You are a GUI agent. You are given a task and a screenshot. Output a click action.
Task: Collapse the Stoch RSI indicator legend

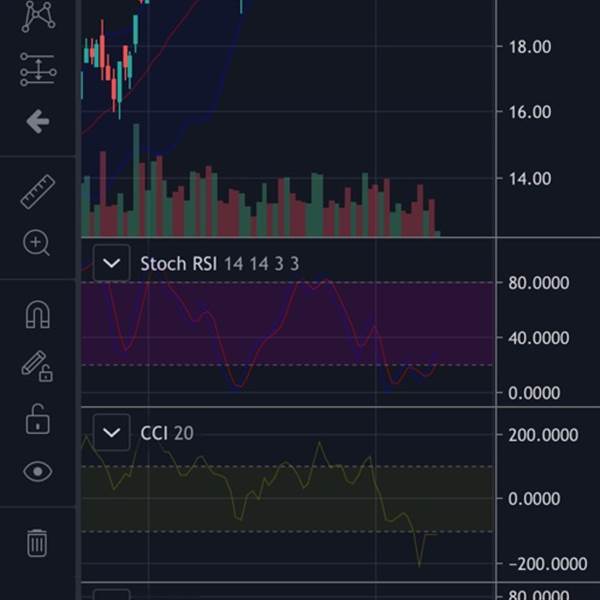tap(111, 263)
